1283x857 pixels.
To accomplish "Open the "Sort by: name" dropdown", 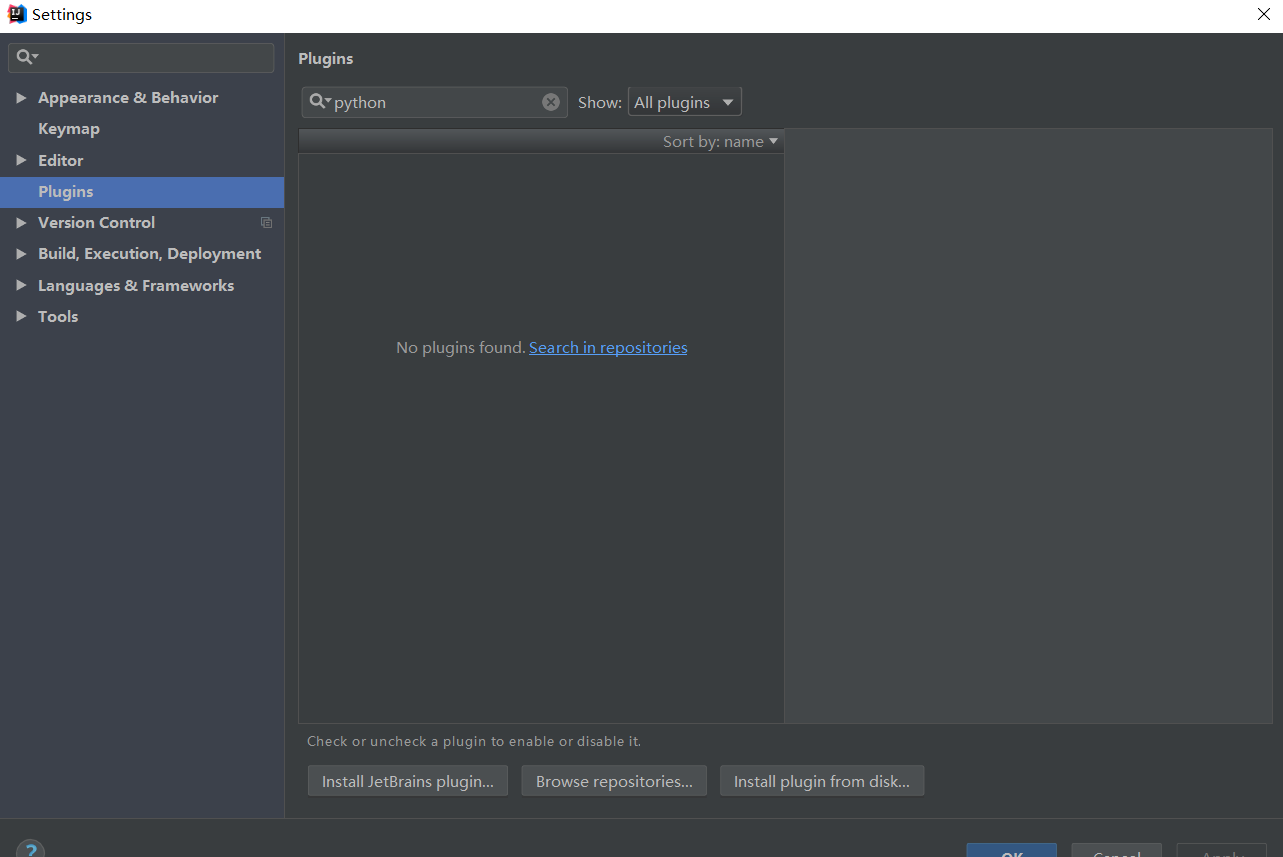I will click(x=720, y=141).
